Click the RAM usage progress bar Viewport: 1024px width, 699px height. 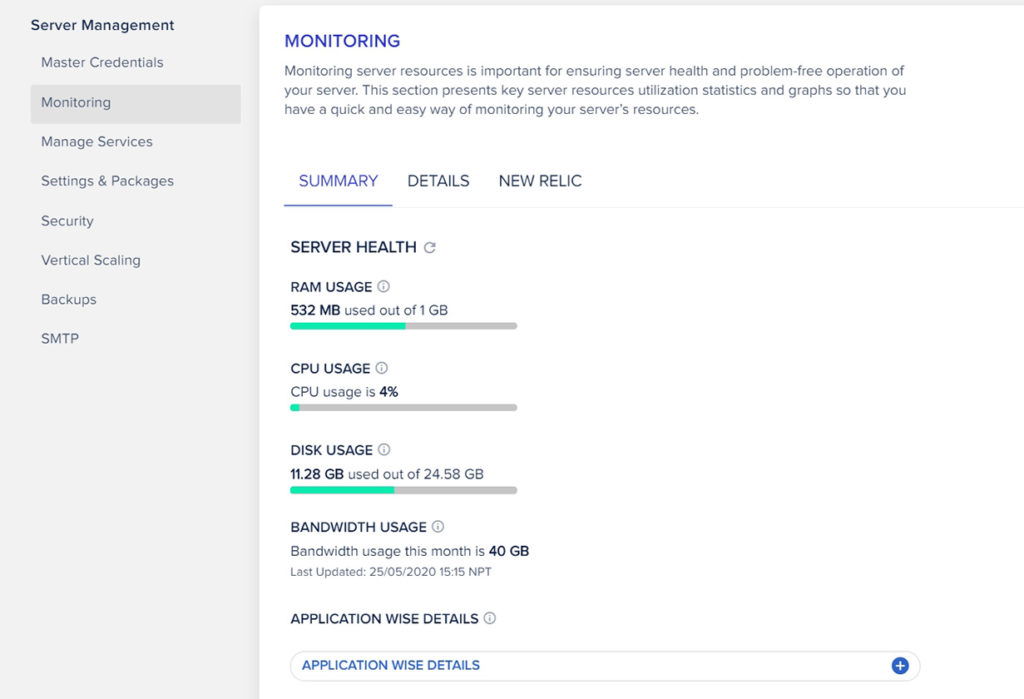point(404,325)
